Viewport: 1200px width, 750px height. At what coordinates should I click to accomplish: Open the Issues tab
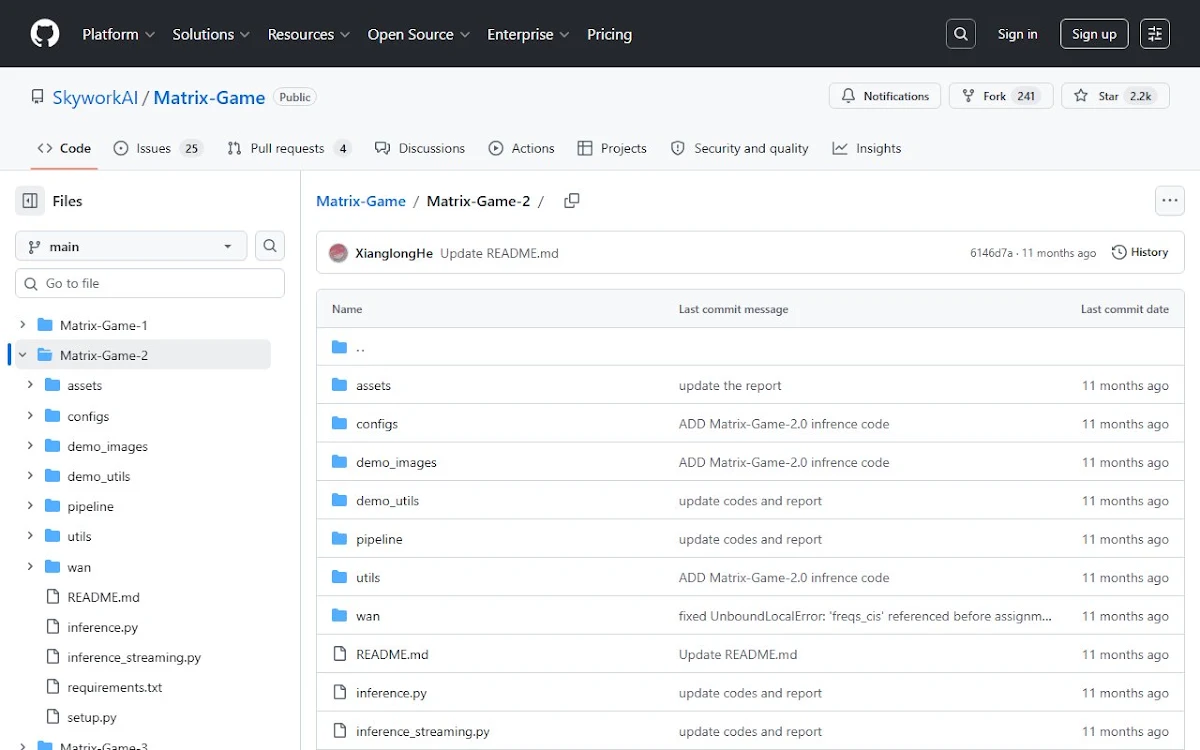pos(158,148)
